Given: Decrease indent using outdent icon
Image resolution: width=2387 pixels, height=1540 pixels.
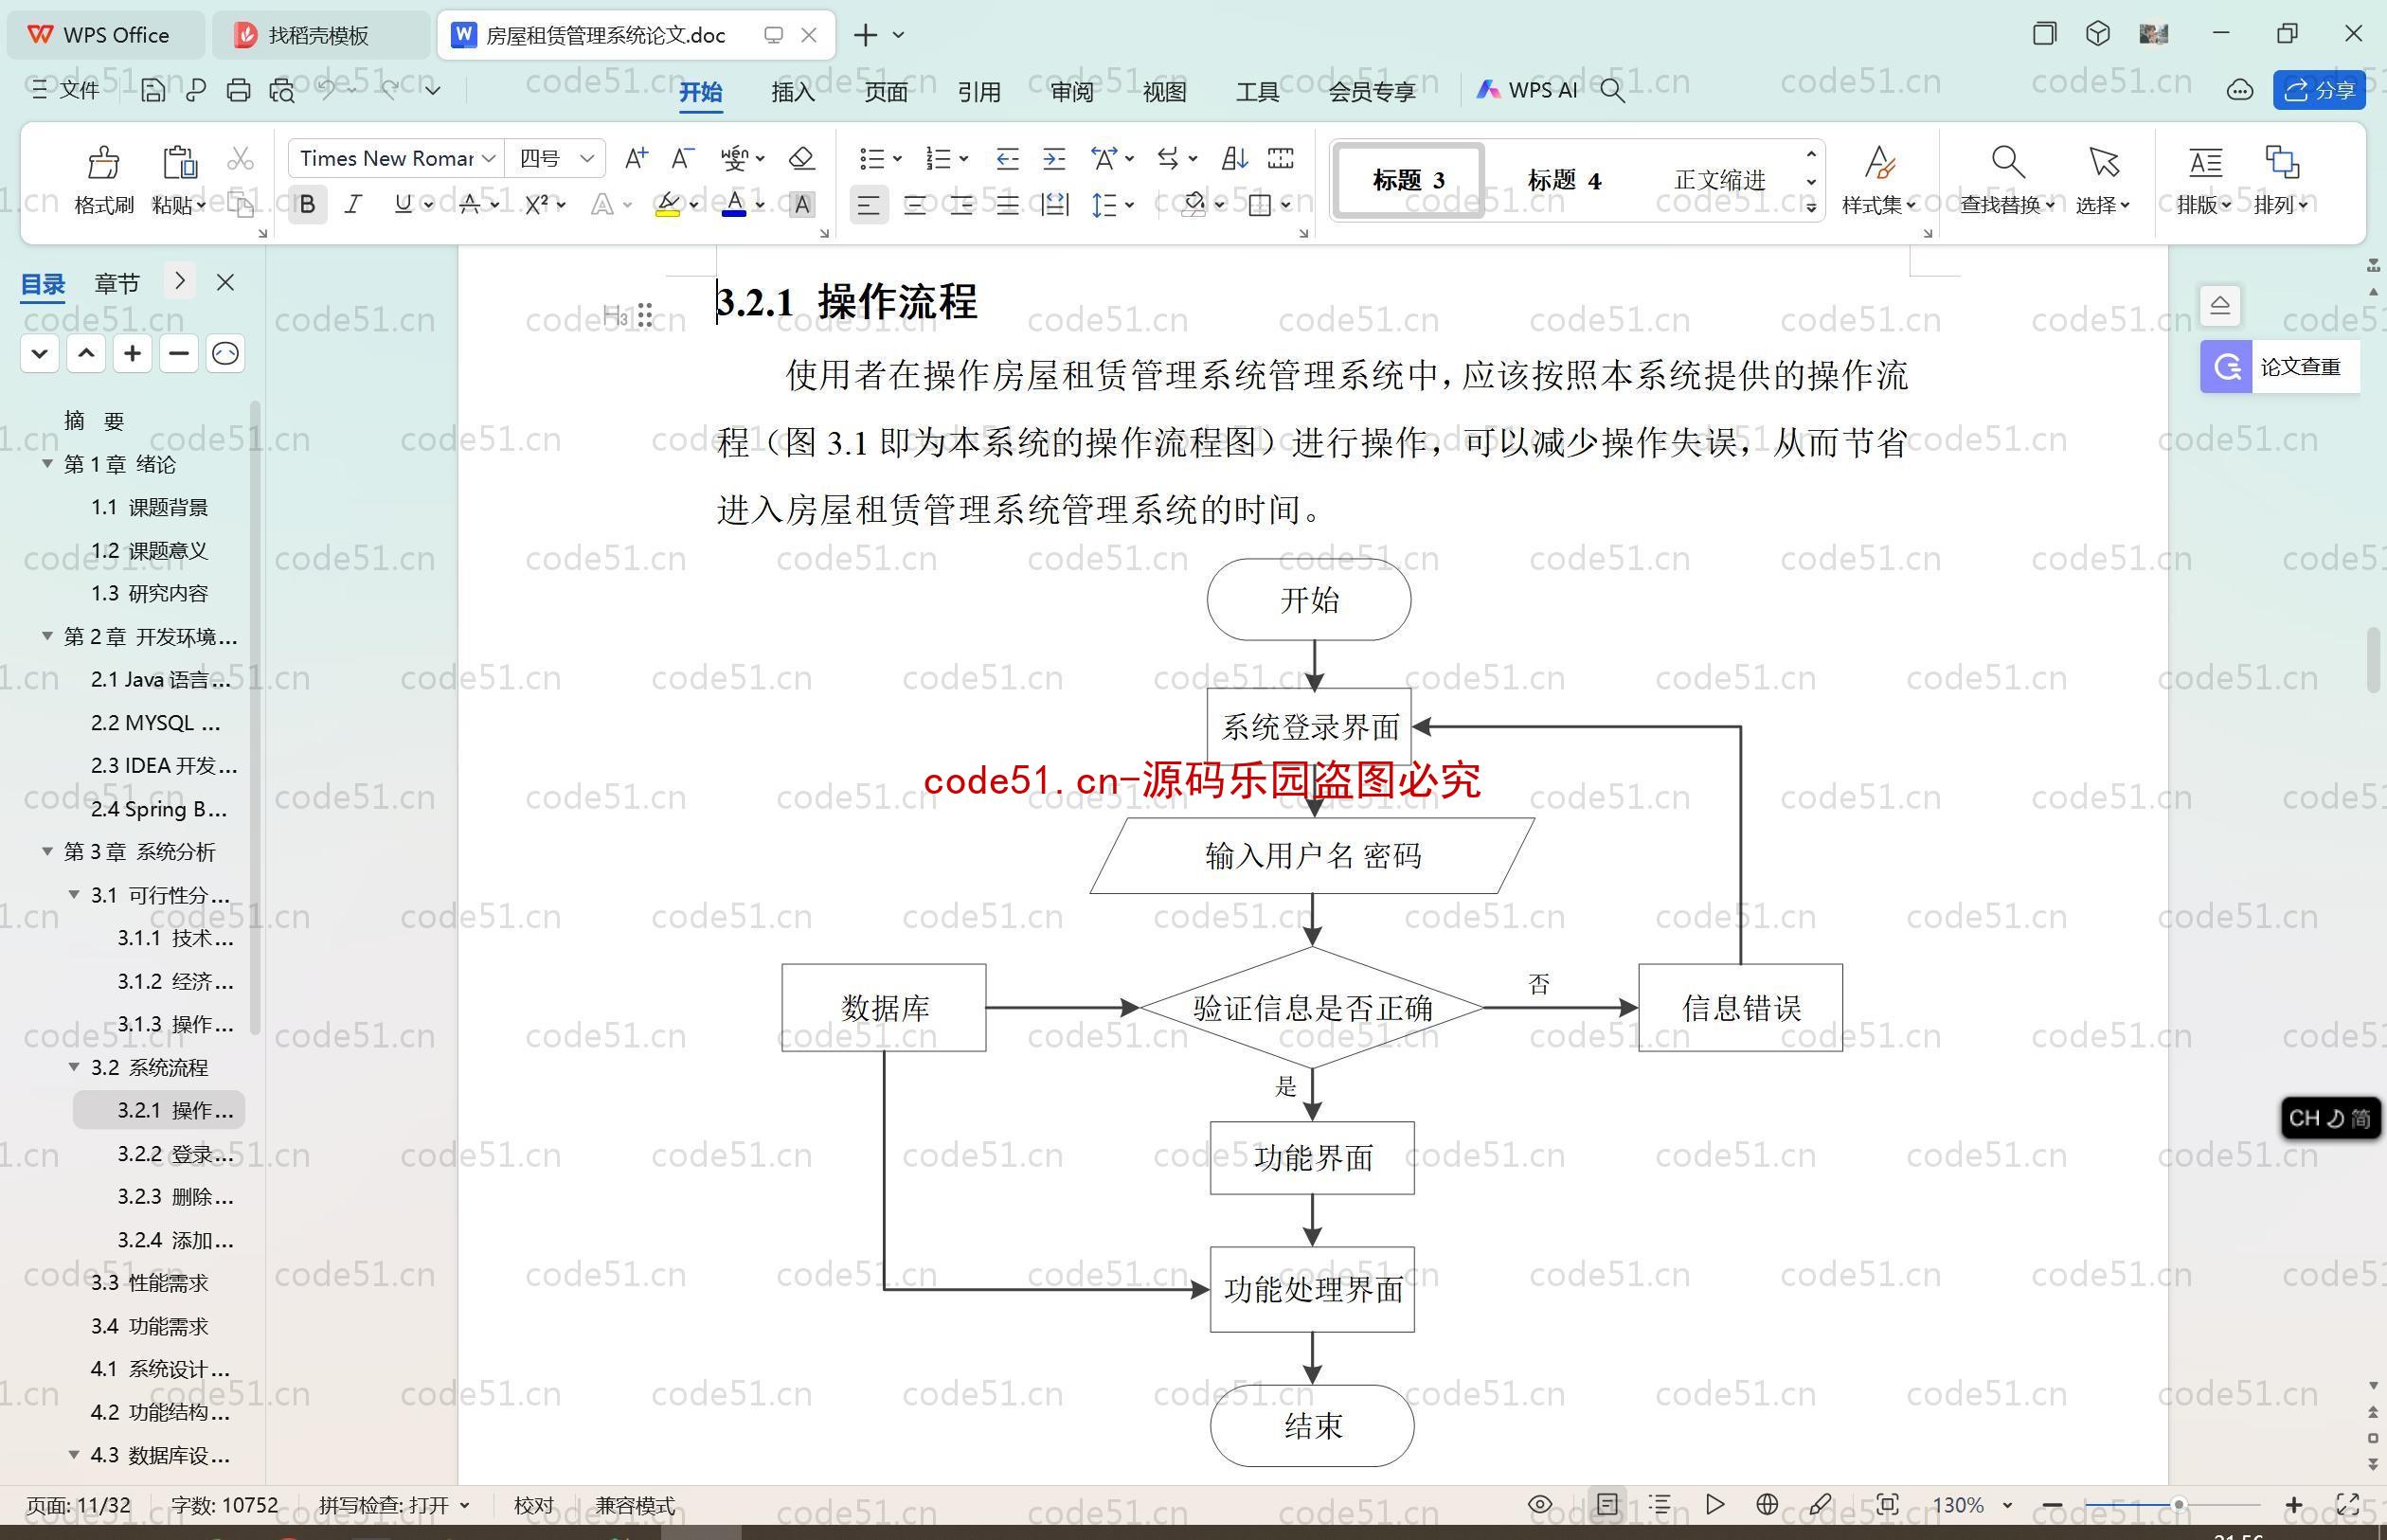Looking at the screenshot, I should tap(1007, 158).
